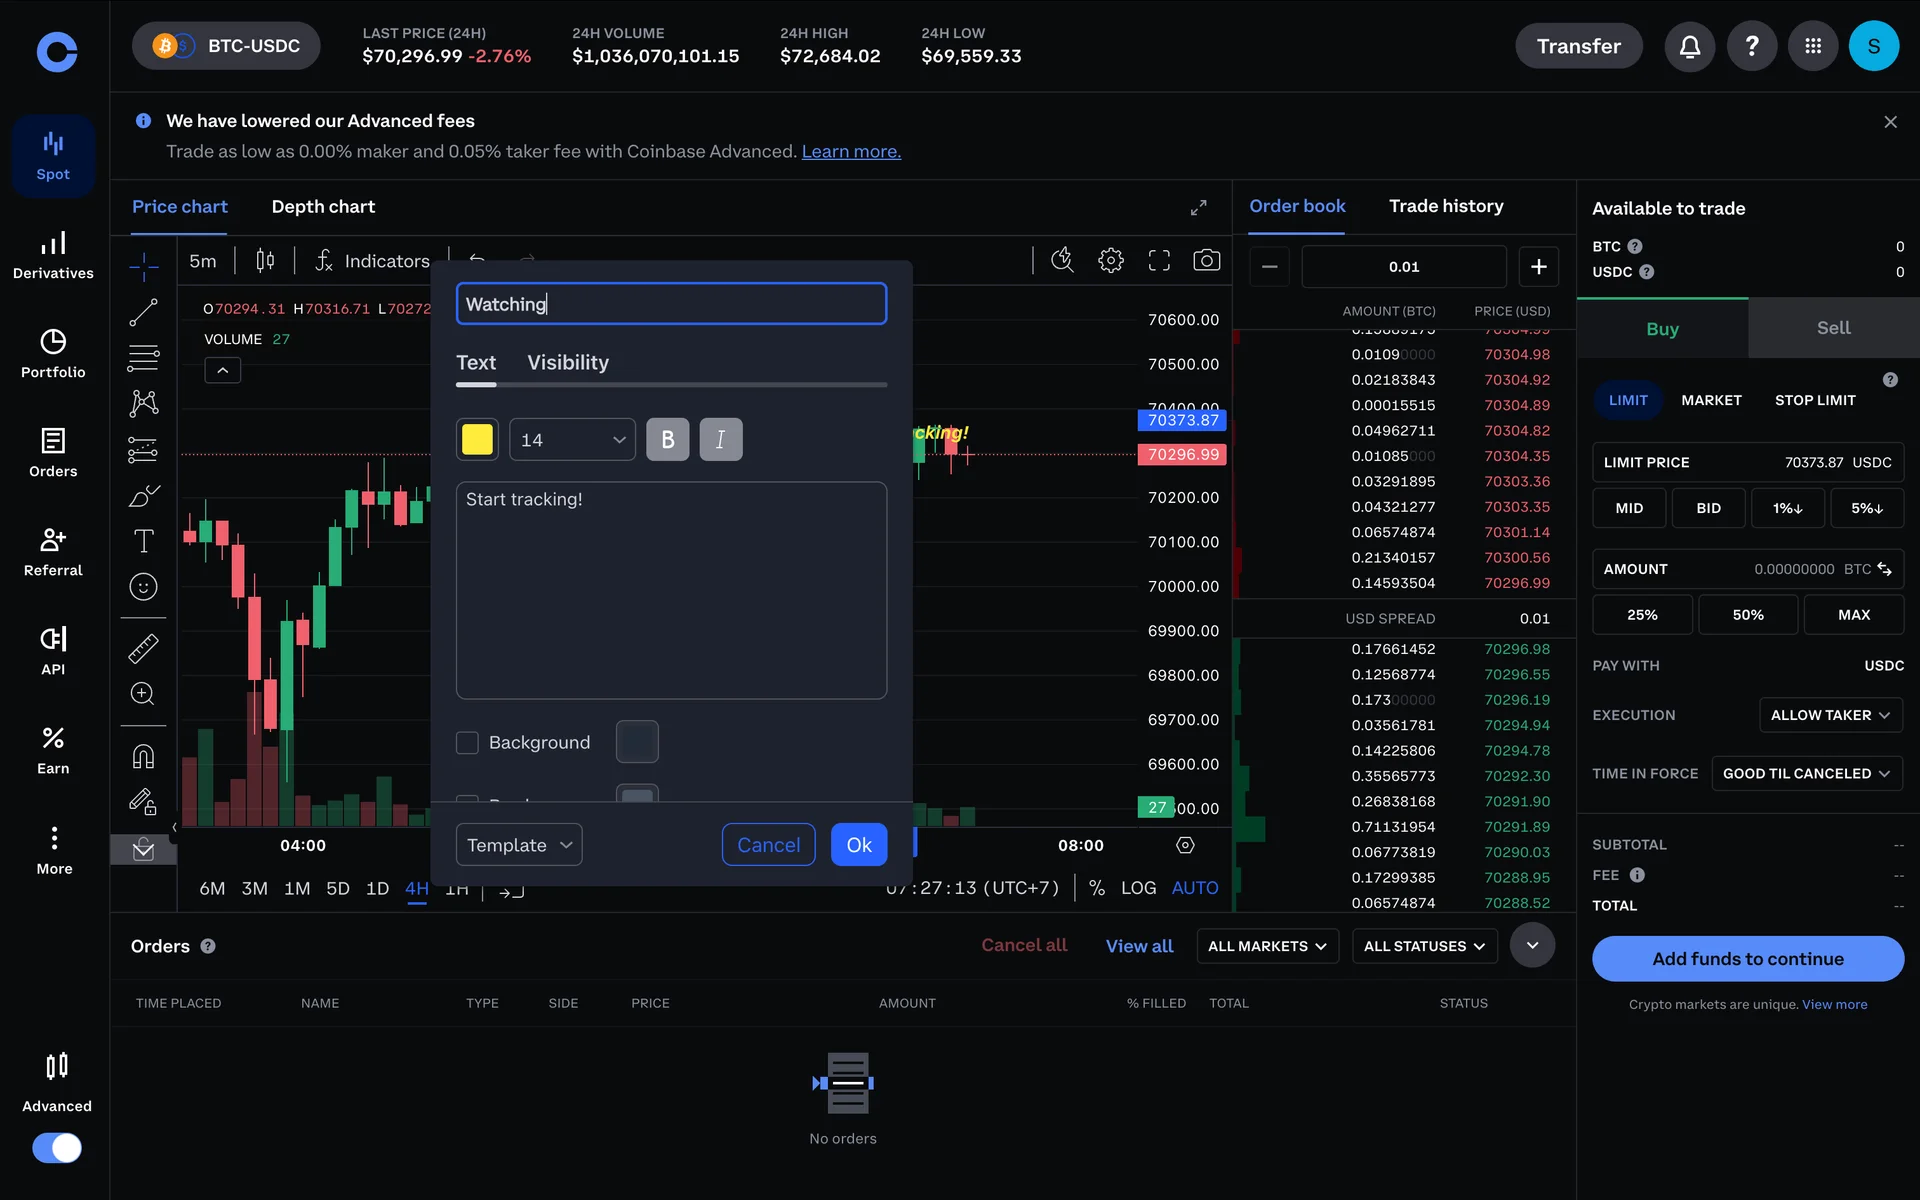Click the ruler measure tool

(x=143, y=648)
